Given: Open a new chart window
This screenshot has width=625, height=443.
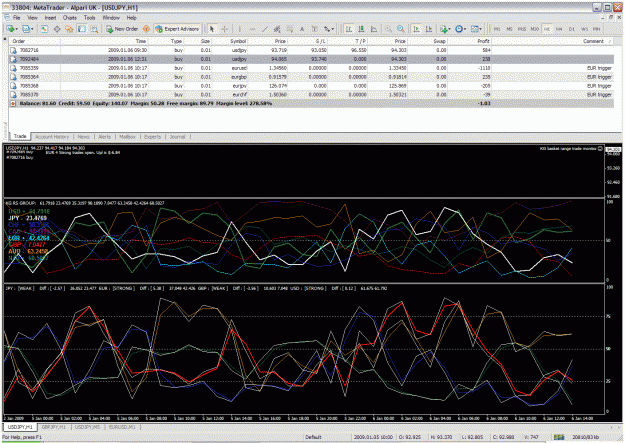Looking at the screenshot, I should 10,29.
